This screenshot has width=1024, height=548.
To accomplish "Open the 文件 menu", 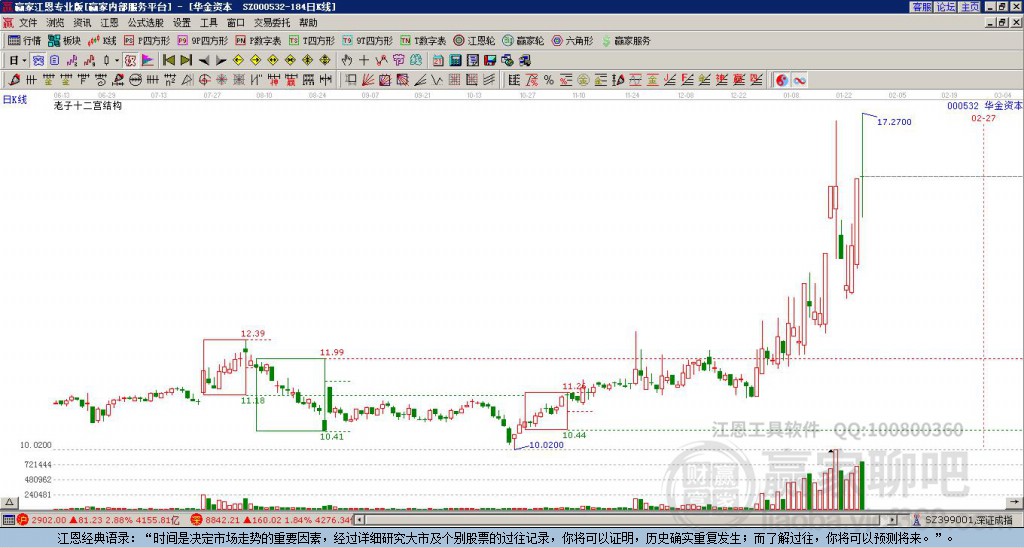I will (x=28, y=23).
